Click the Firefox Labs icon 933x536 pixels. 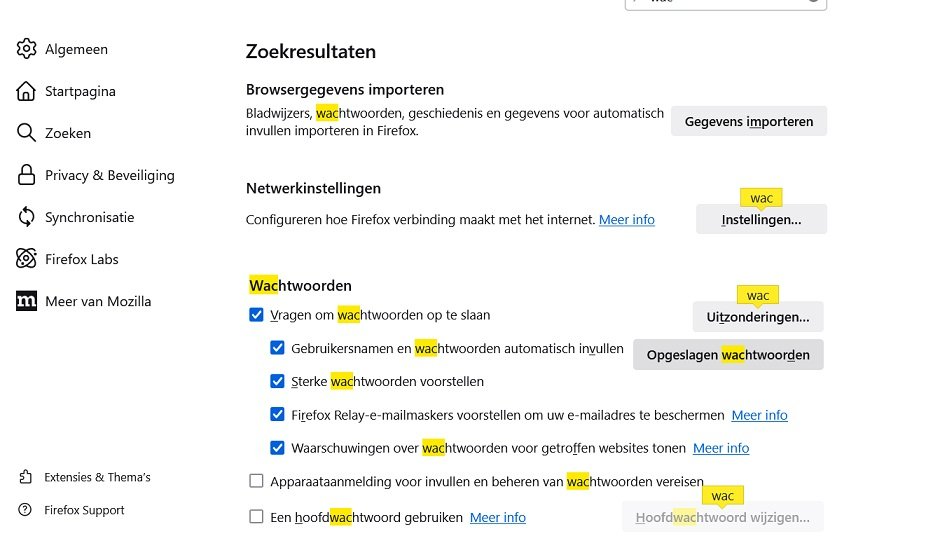pyautogui.click(x=27, y=259)
